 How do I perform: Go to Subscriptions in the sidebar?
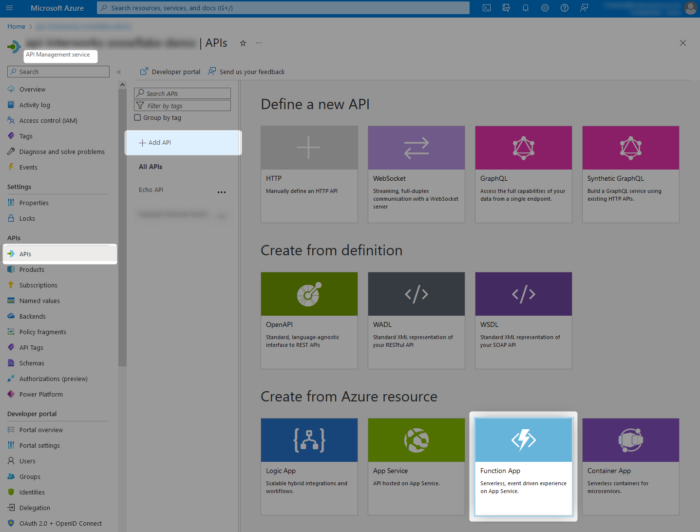tap(38, 285)
